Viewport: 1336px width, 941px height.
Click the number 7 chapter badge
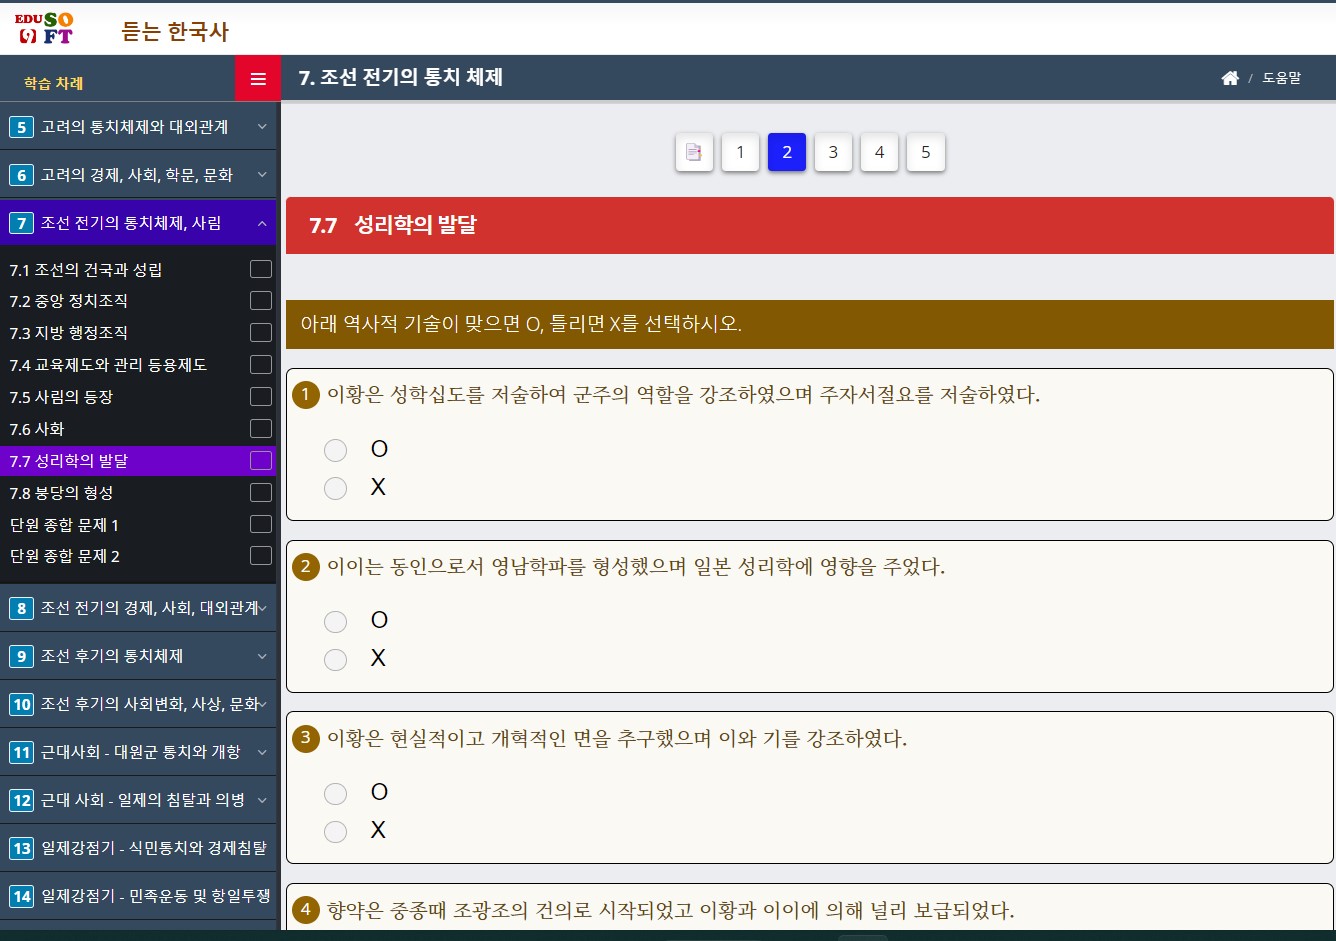coord(21,223)
